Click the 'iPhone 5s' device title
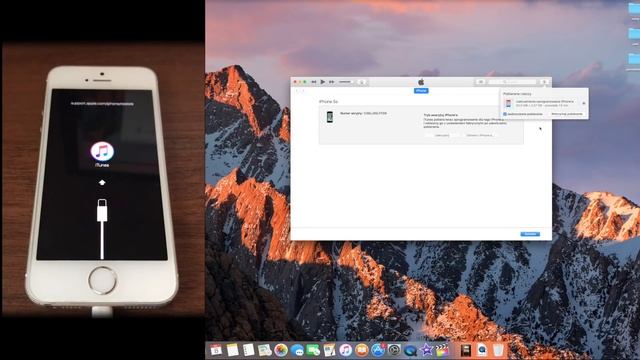Screen dimensions: 640x360 (x=329, y=101)
